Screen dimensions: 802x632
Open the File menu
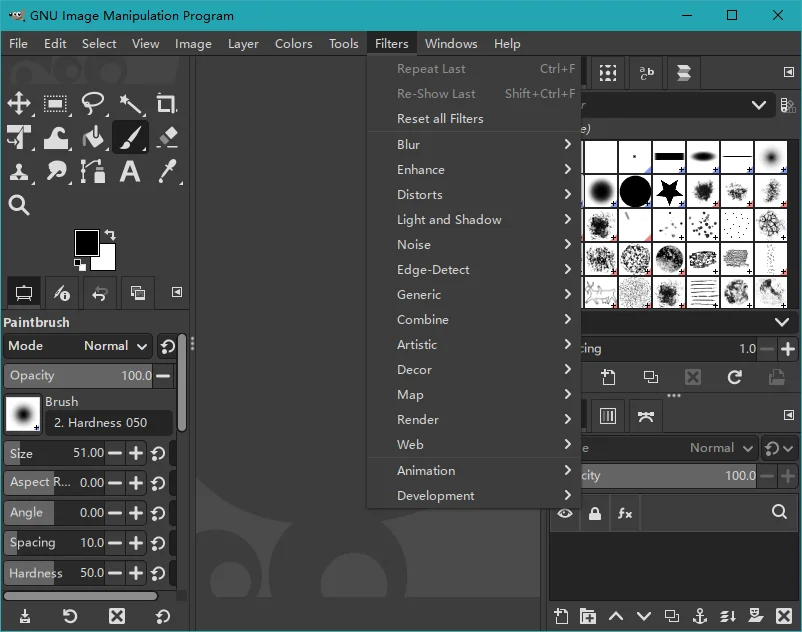coord(18,44)
